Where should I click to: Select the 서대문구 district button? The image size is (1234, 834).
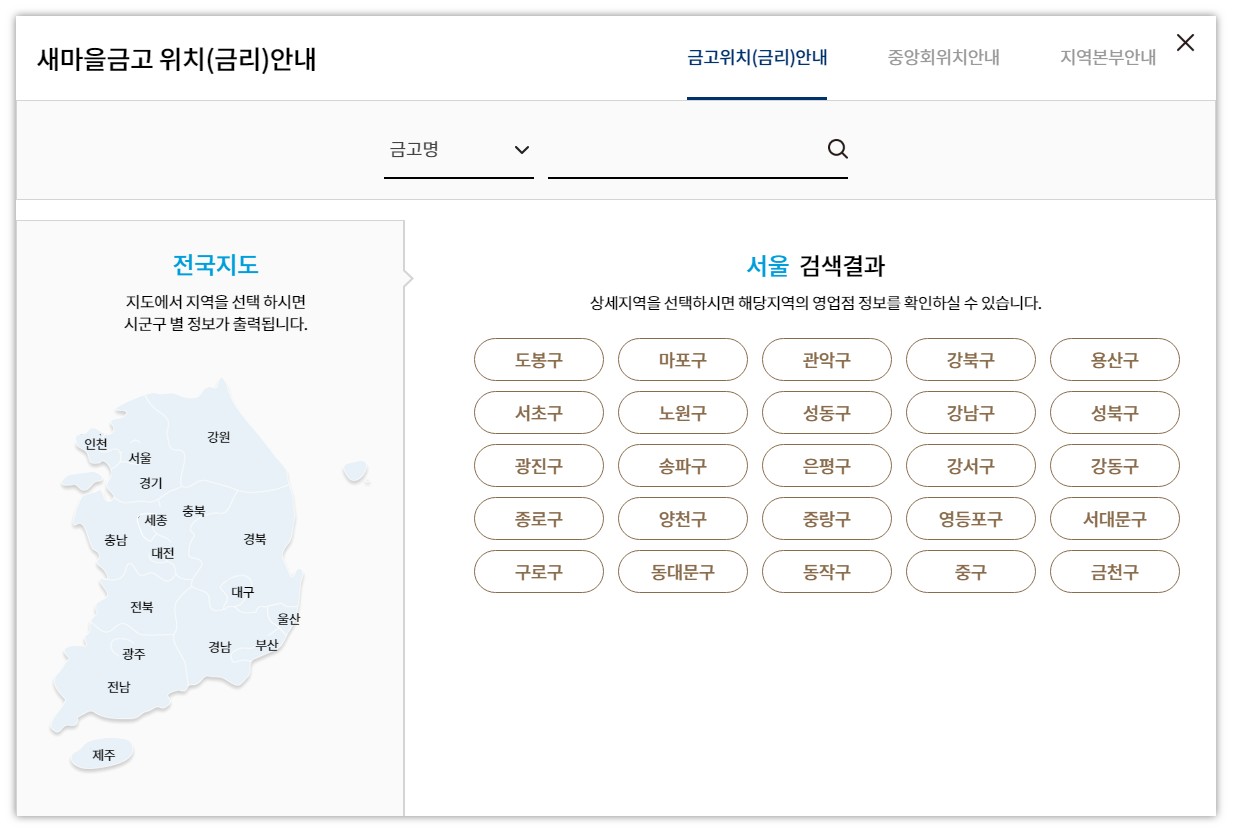1115,519
